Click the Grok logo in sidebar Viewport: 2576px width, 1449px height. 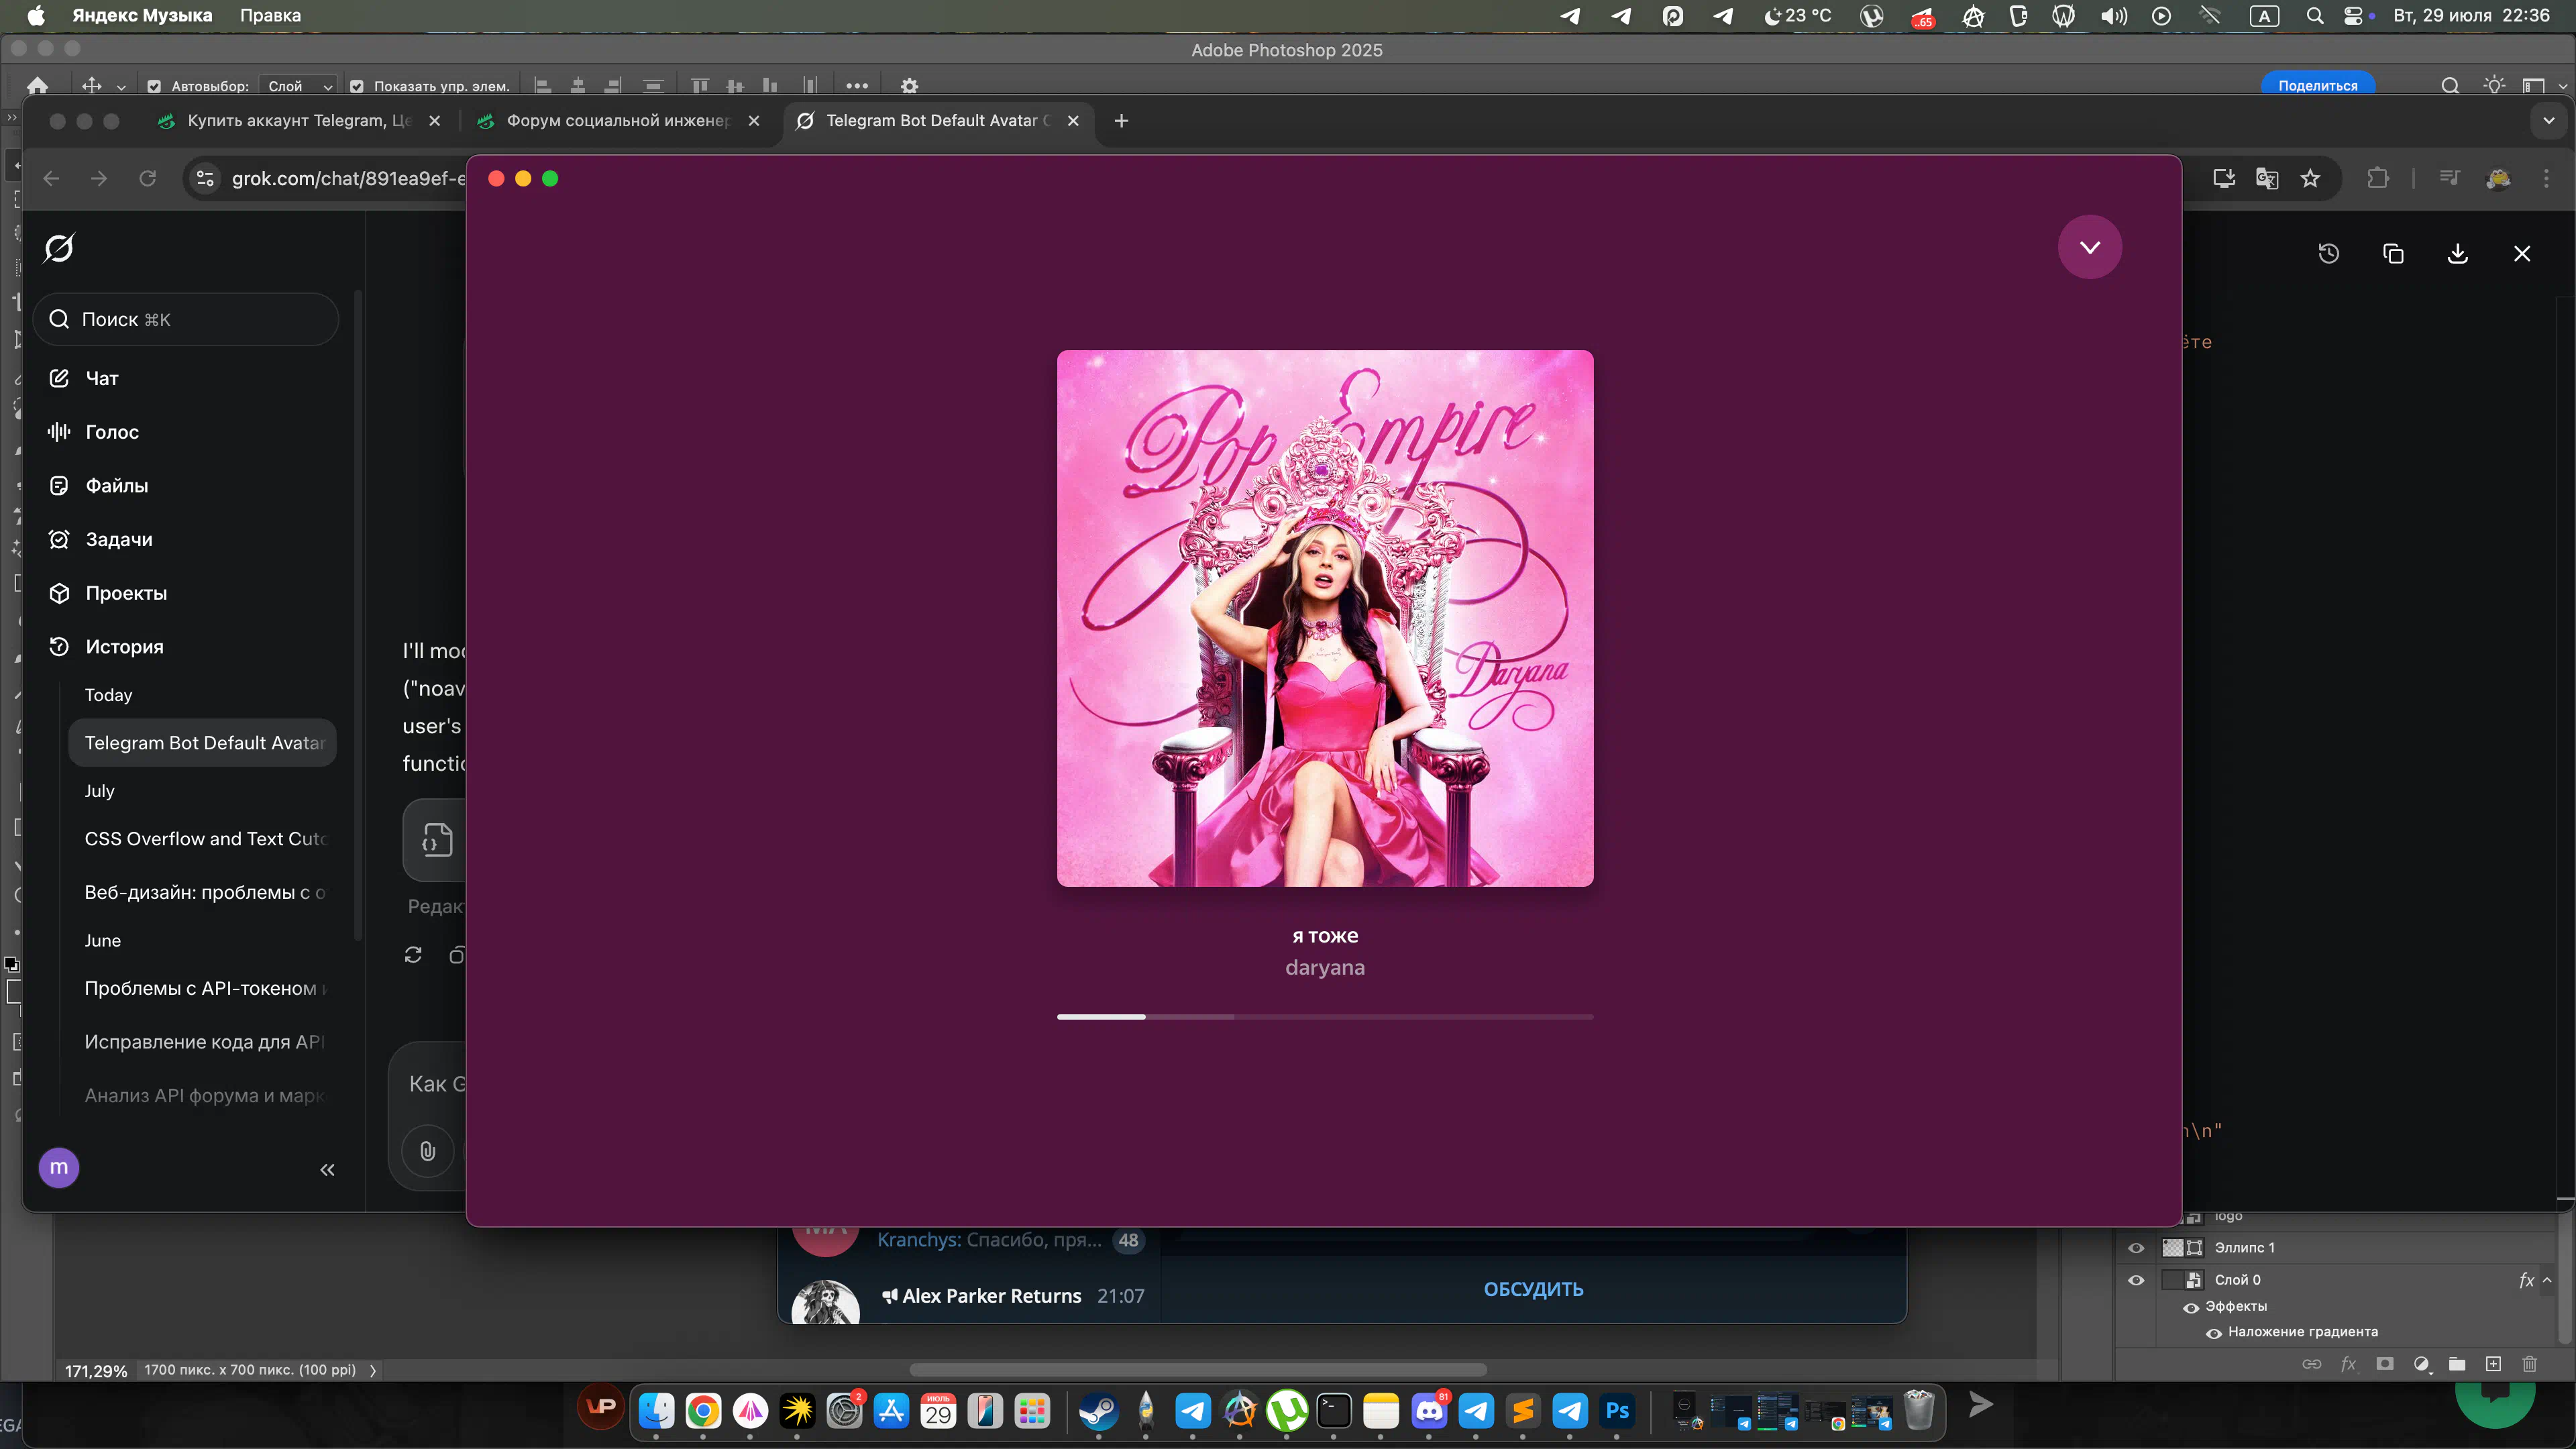pos(59,247)
